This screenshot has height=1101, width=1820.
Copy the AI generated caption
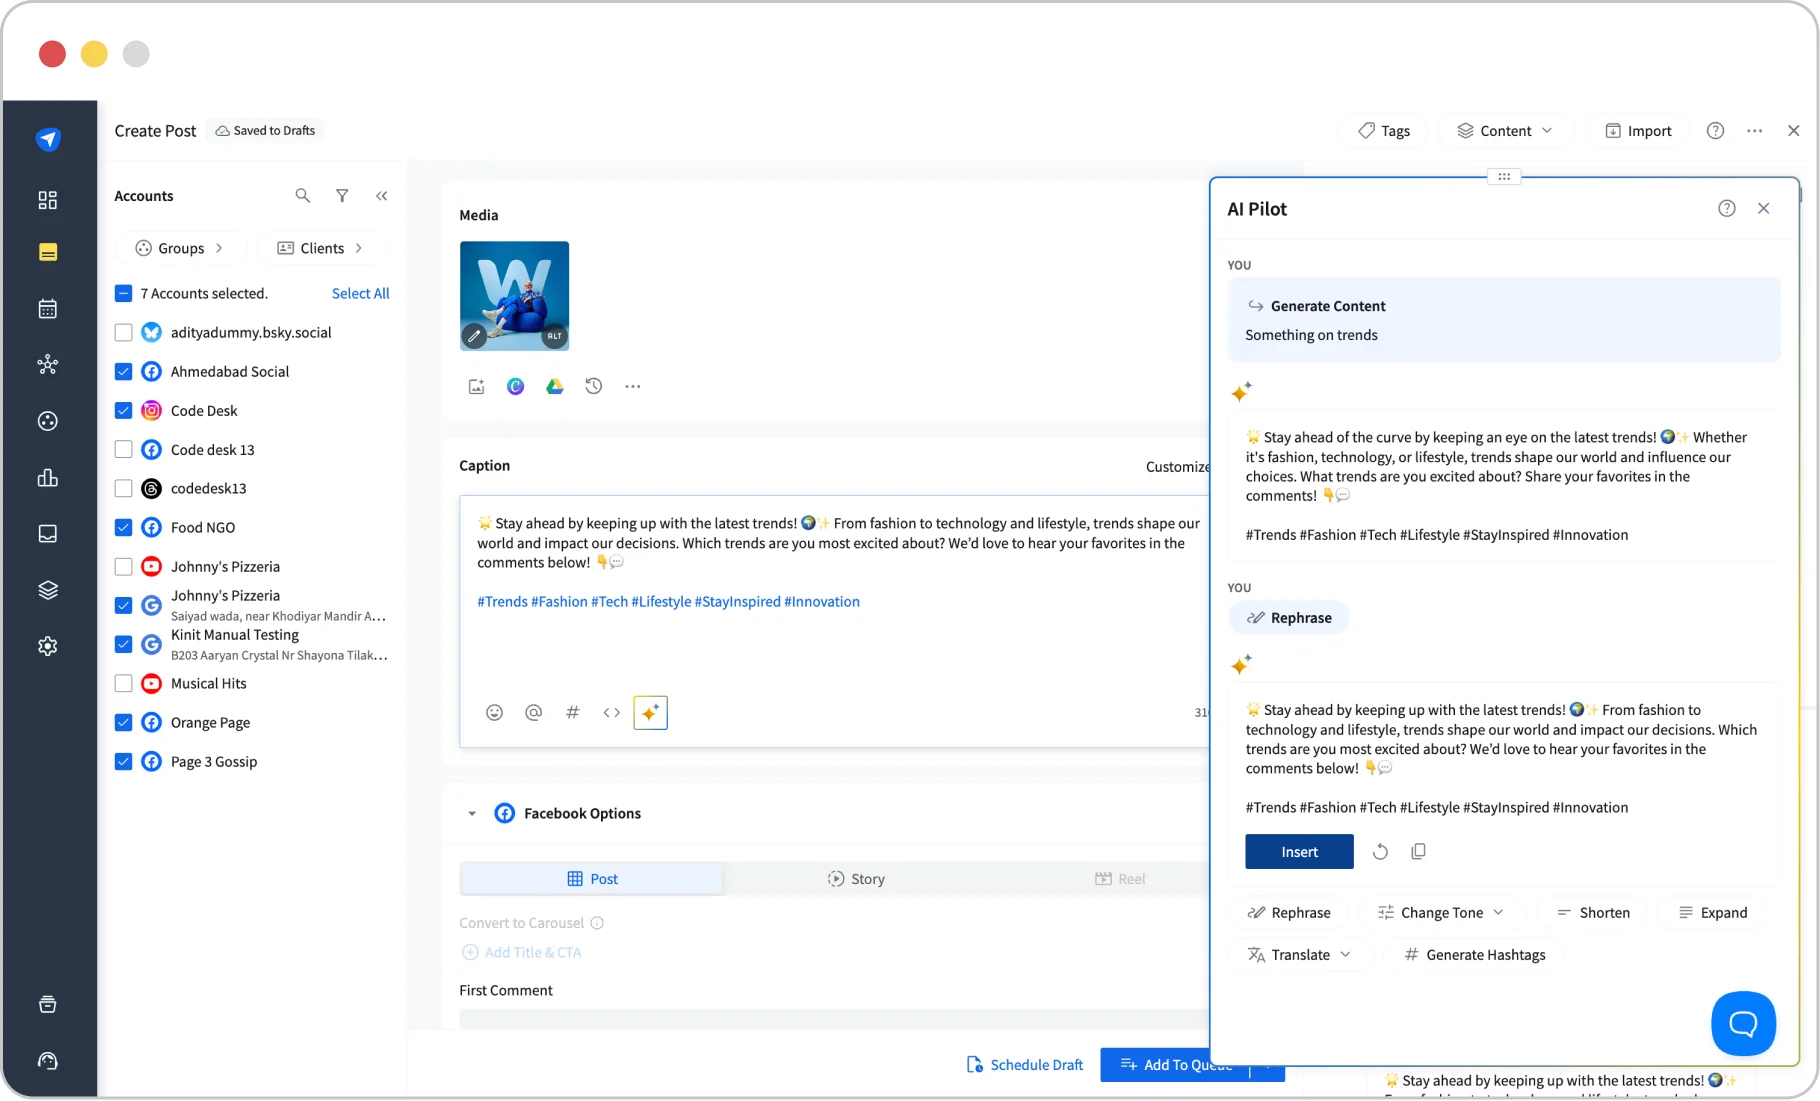coord(1418,851)
